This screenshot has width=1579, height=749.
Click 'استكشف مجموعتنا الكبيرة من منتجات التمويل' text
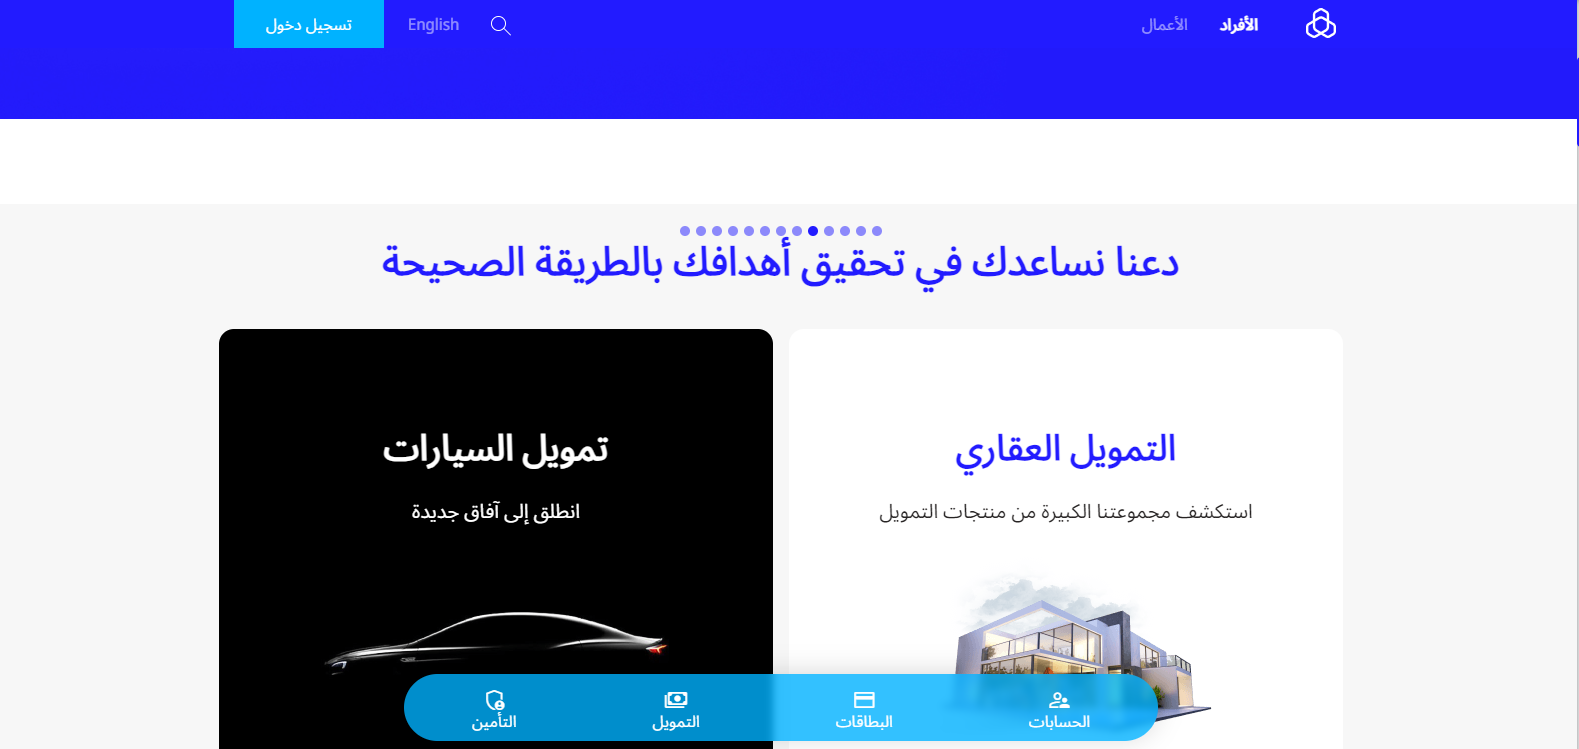tap(1066, 512)
